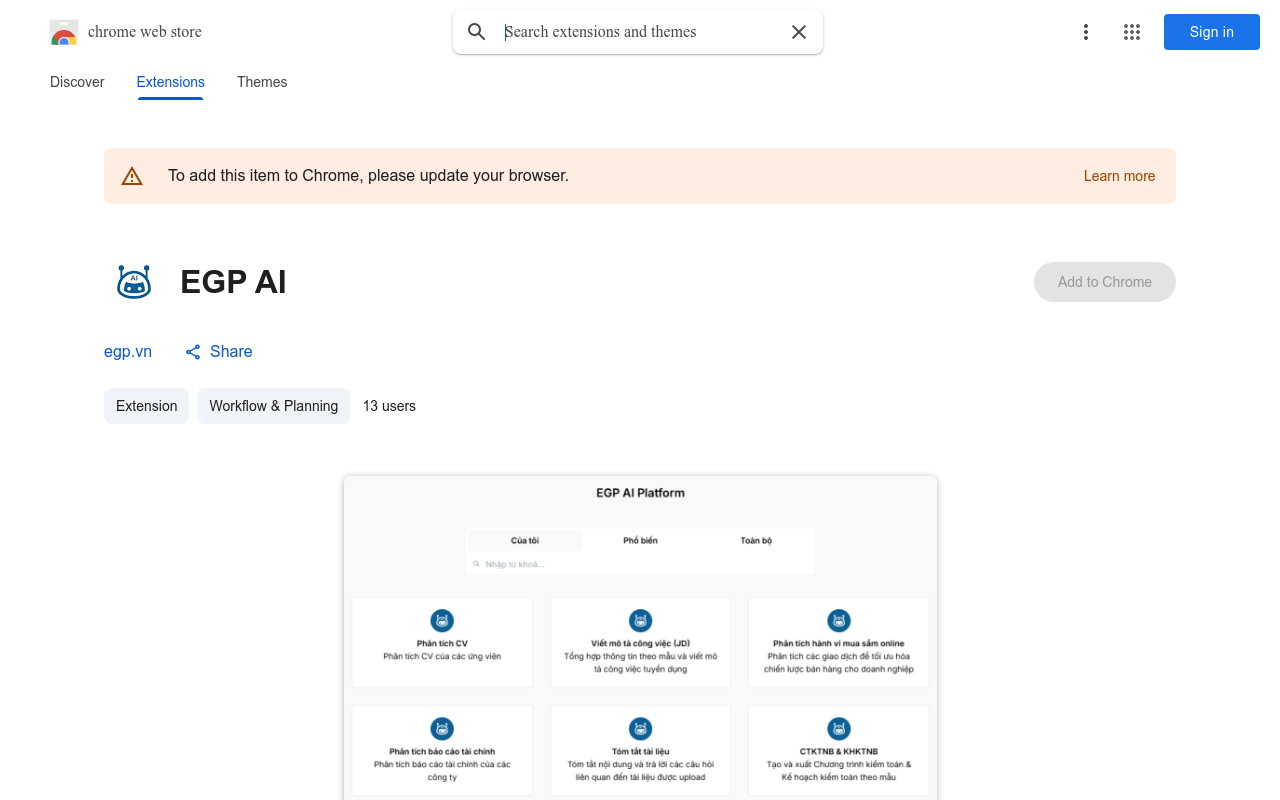Click the EGP AI heading
Screen dimensions: 1280x800
[x=233, y=282]
